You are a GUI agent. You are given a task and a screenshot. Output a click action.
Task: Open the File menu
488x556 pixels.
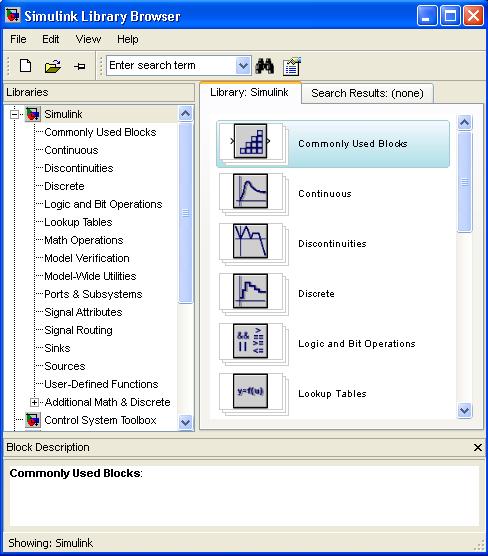tap(18, 39)
